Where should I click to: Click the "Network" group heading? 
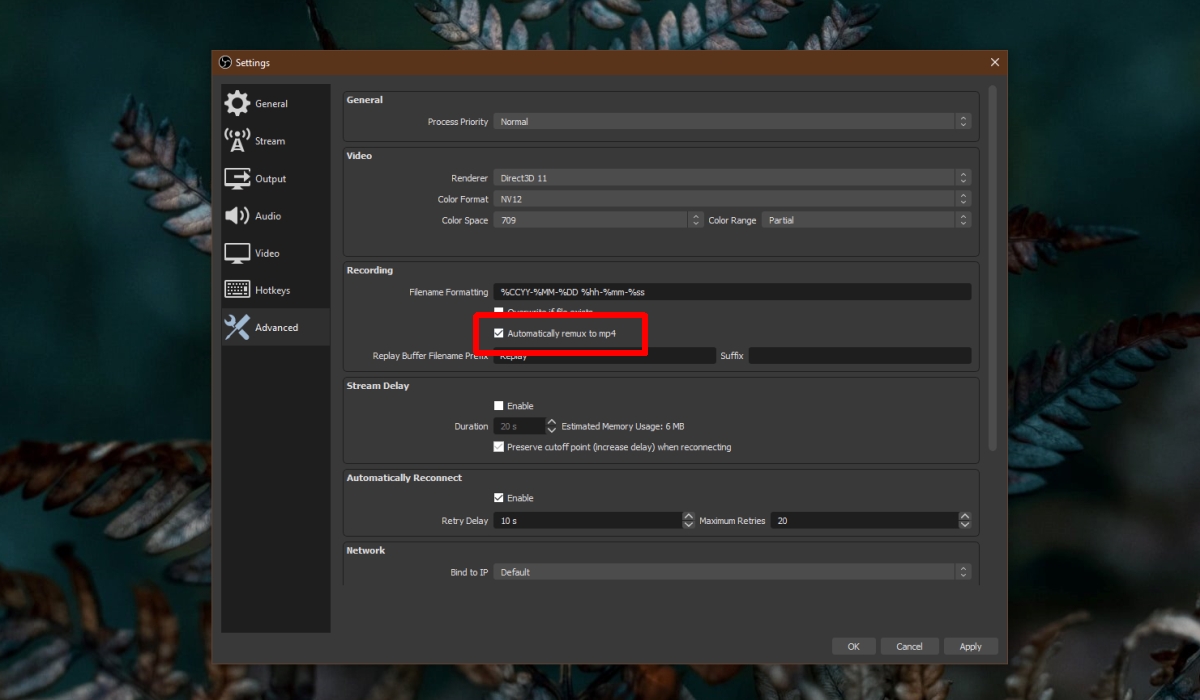point(366,550)
